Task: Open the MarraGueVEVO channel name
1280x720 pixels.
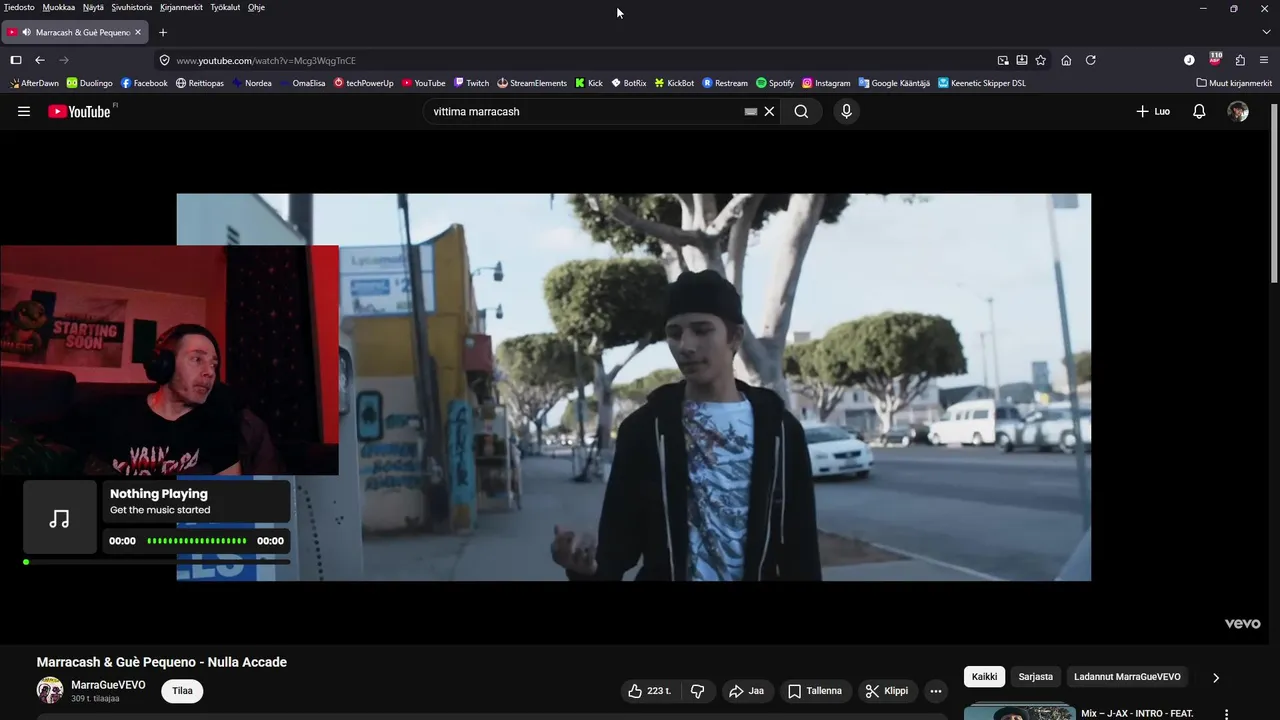Action: pos(108,685)
